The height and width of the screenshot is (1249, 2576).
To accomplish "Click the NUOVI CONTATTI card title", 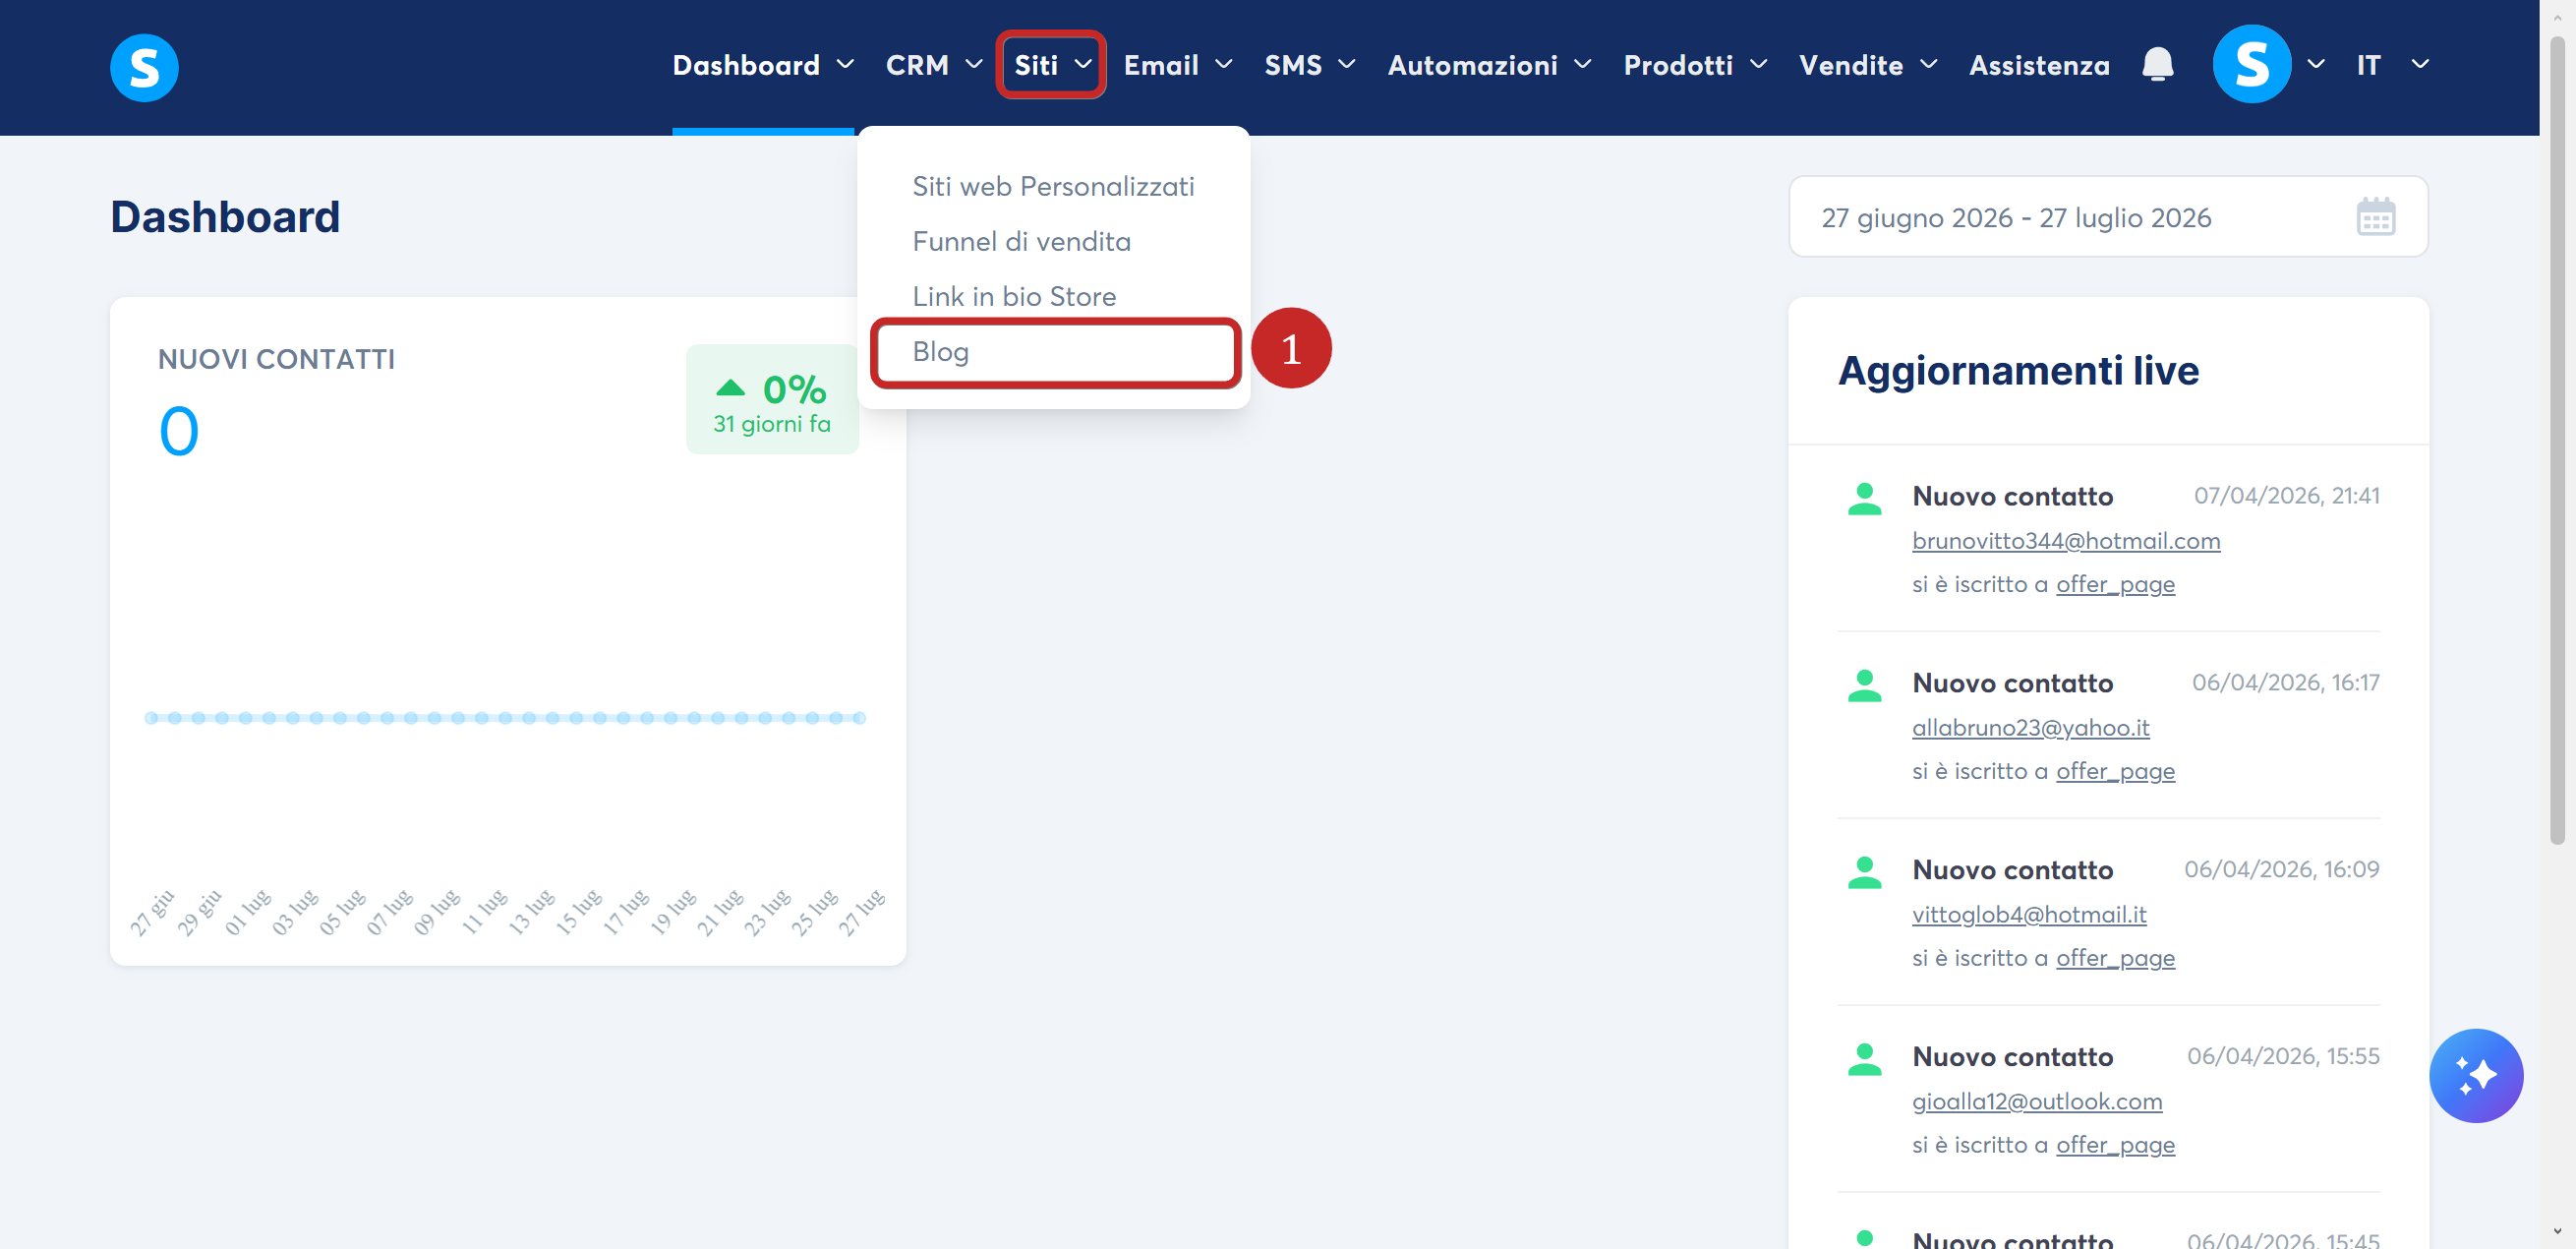I will [276, 360].
